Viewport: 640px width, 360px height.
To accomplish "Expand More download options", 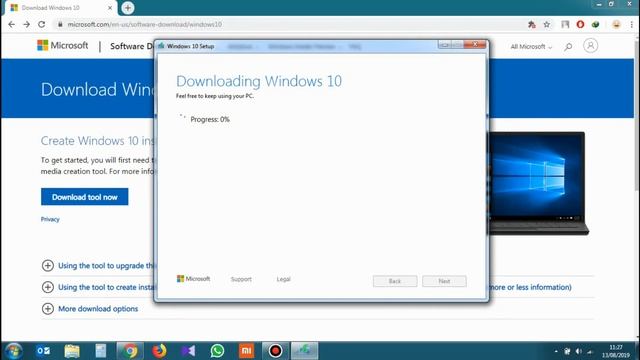I will point(90,309).
